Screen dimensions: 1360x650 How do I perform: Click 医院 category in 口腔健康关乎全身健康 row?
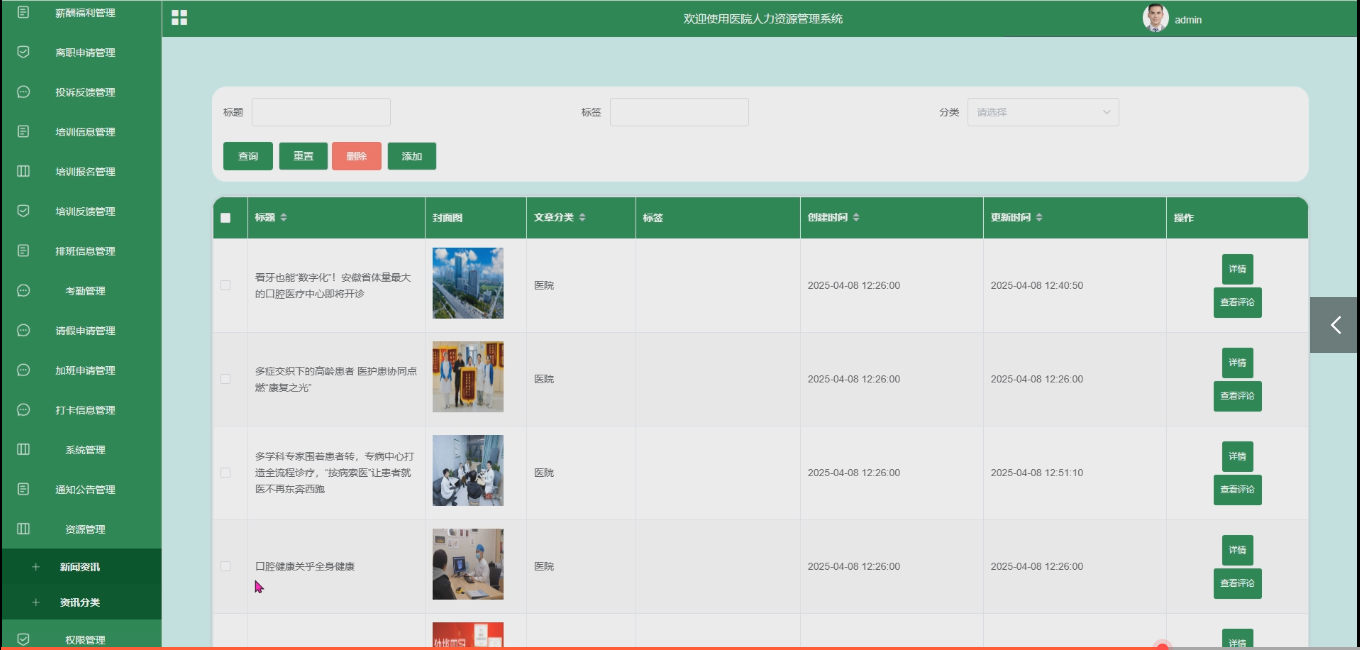coord(544,566)
